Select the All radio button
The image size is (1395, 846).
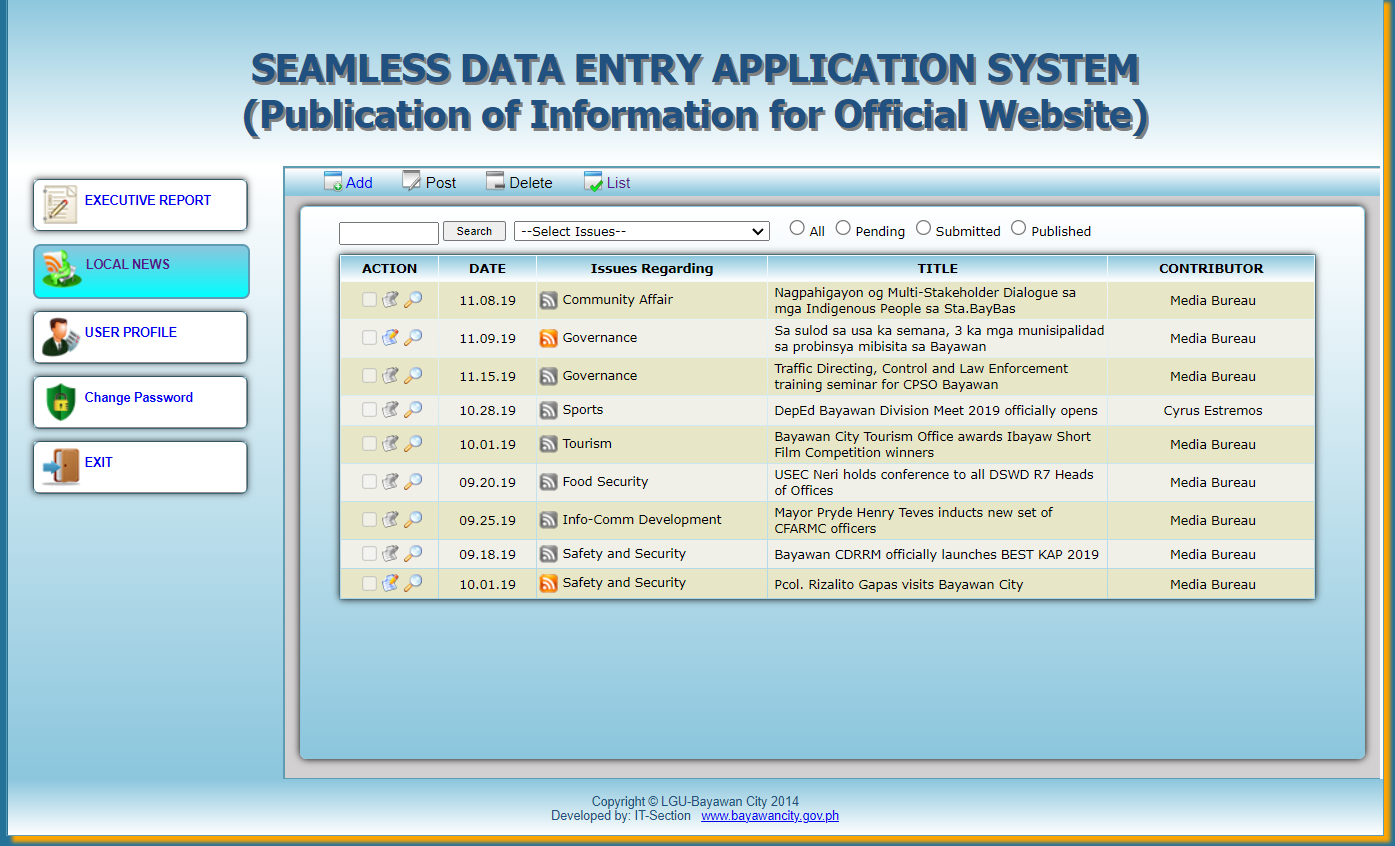click(797, 228)
